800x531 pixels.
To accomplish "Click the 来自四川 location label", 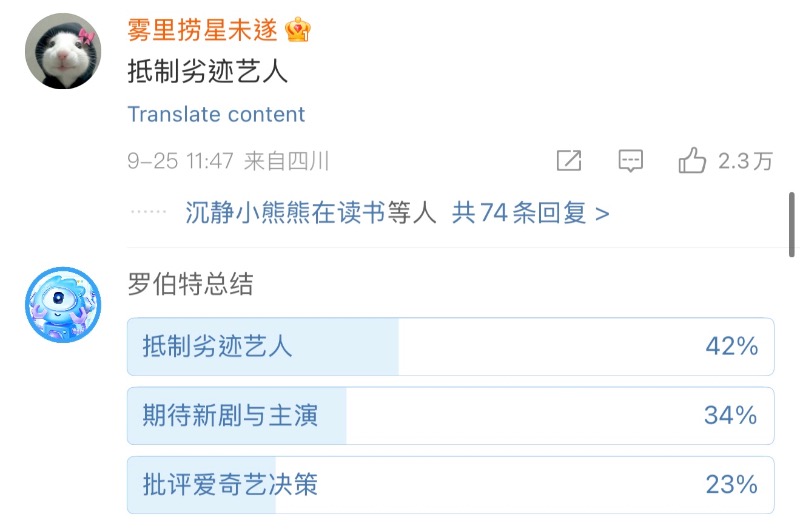I will click(x=286, y=161).
